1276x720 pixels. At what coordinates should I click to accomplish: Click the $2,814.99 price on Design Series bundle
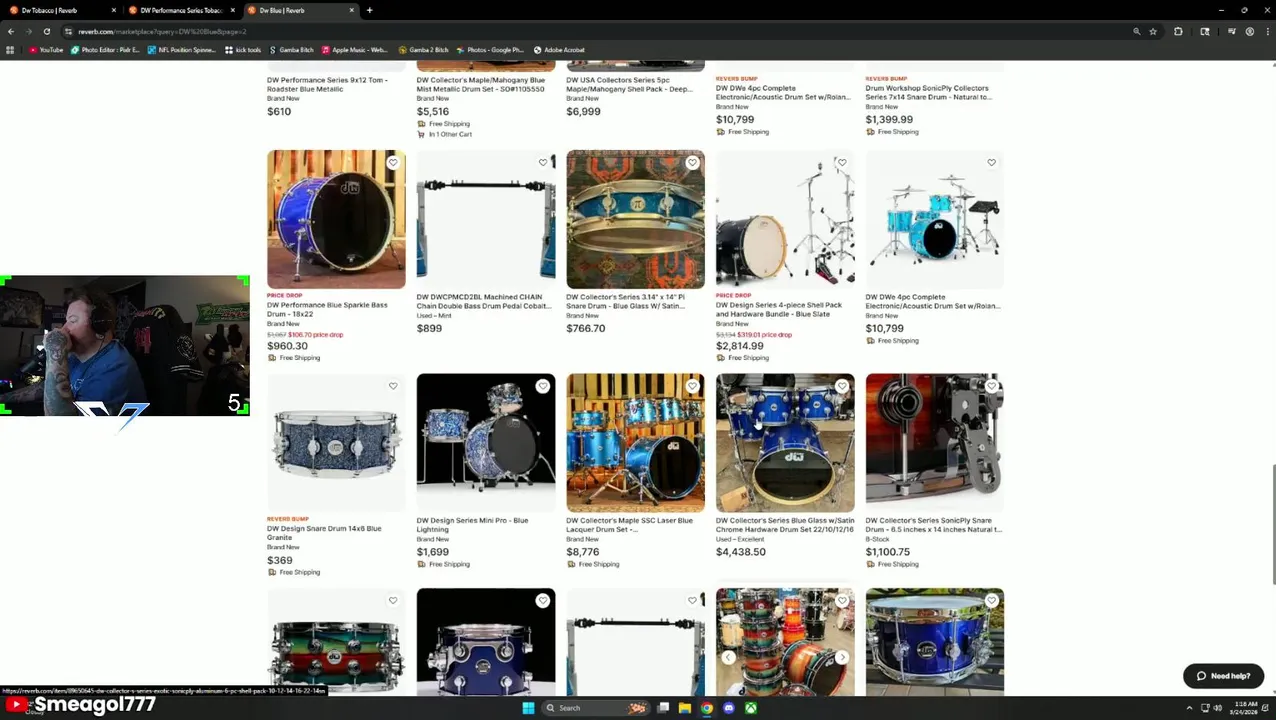point(740,346)
